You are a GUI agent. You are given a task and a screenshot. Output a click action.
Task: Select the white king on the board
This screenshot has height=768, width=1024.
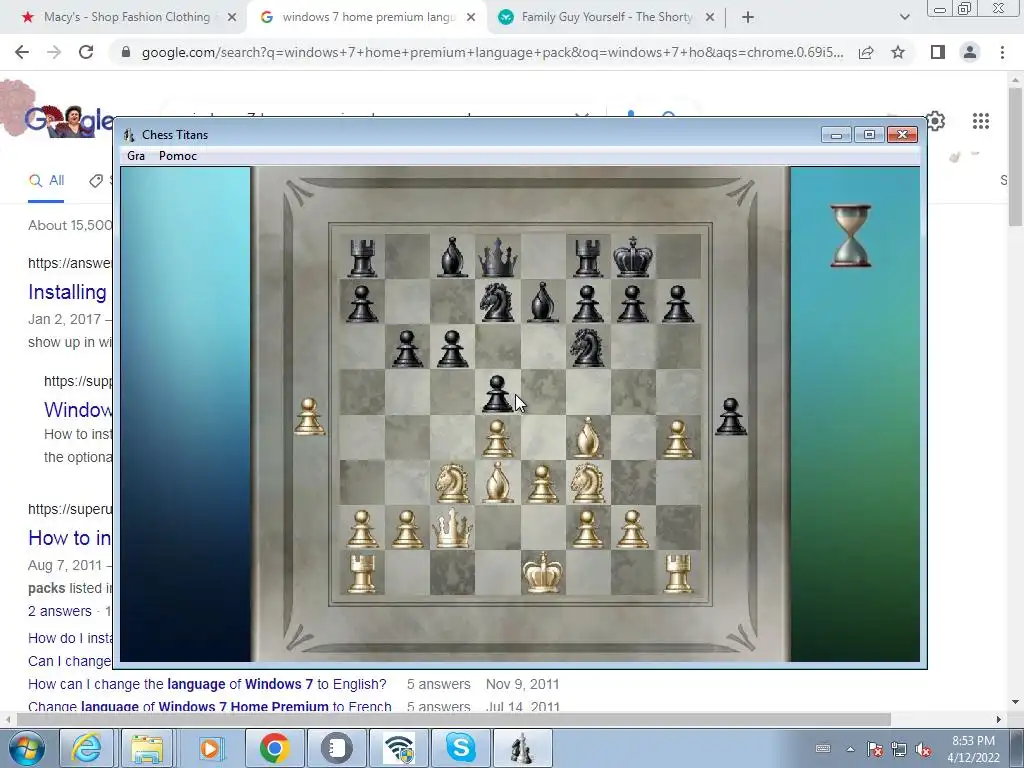[542, 572]
